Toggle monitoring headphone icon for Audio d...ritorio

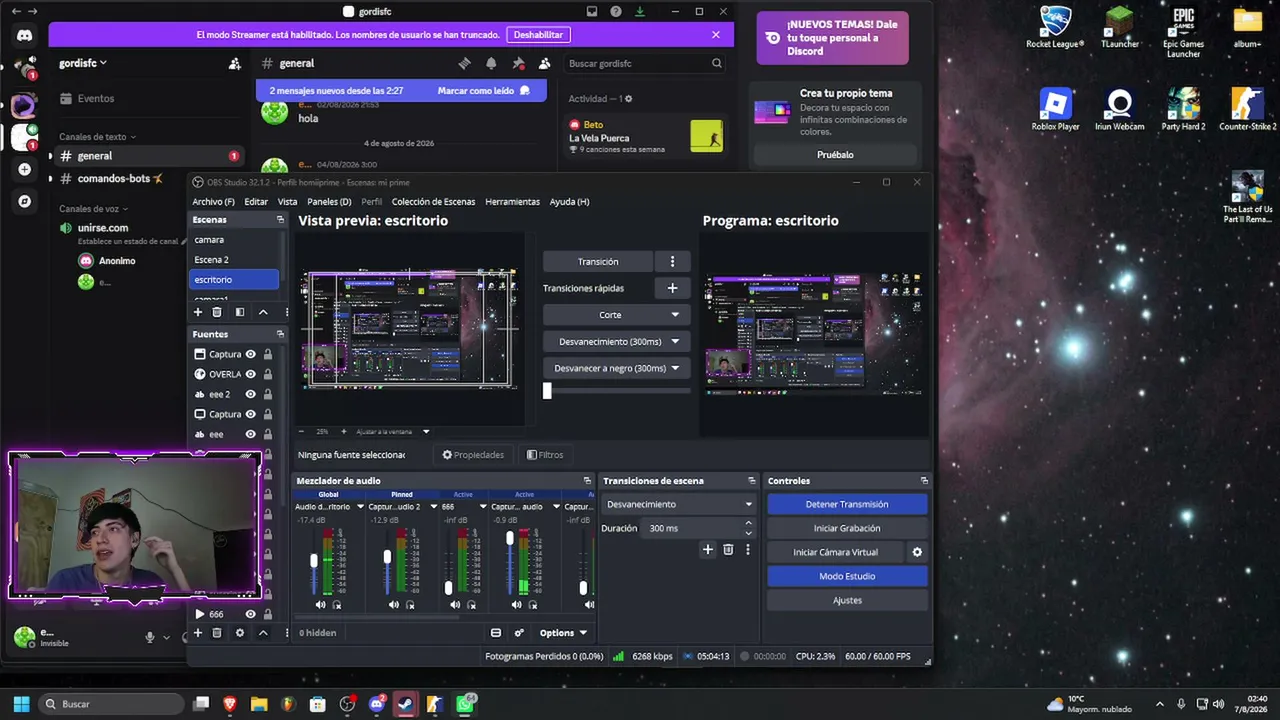pos(337,605)
